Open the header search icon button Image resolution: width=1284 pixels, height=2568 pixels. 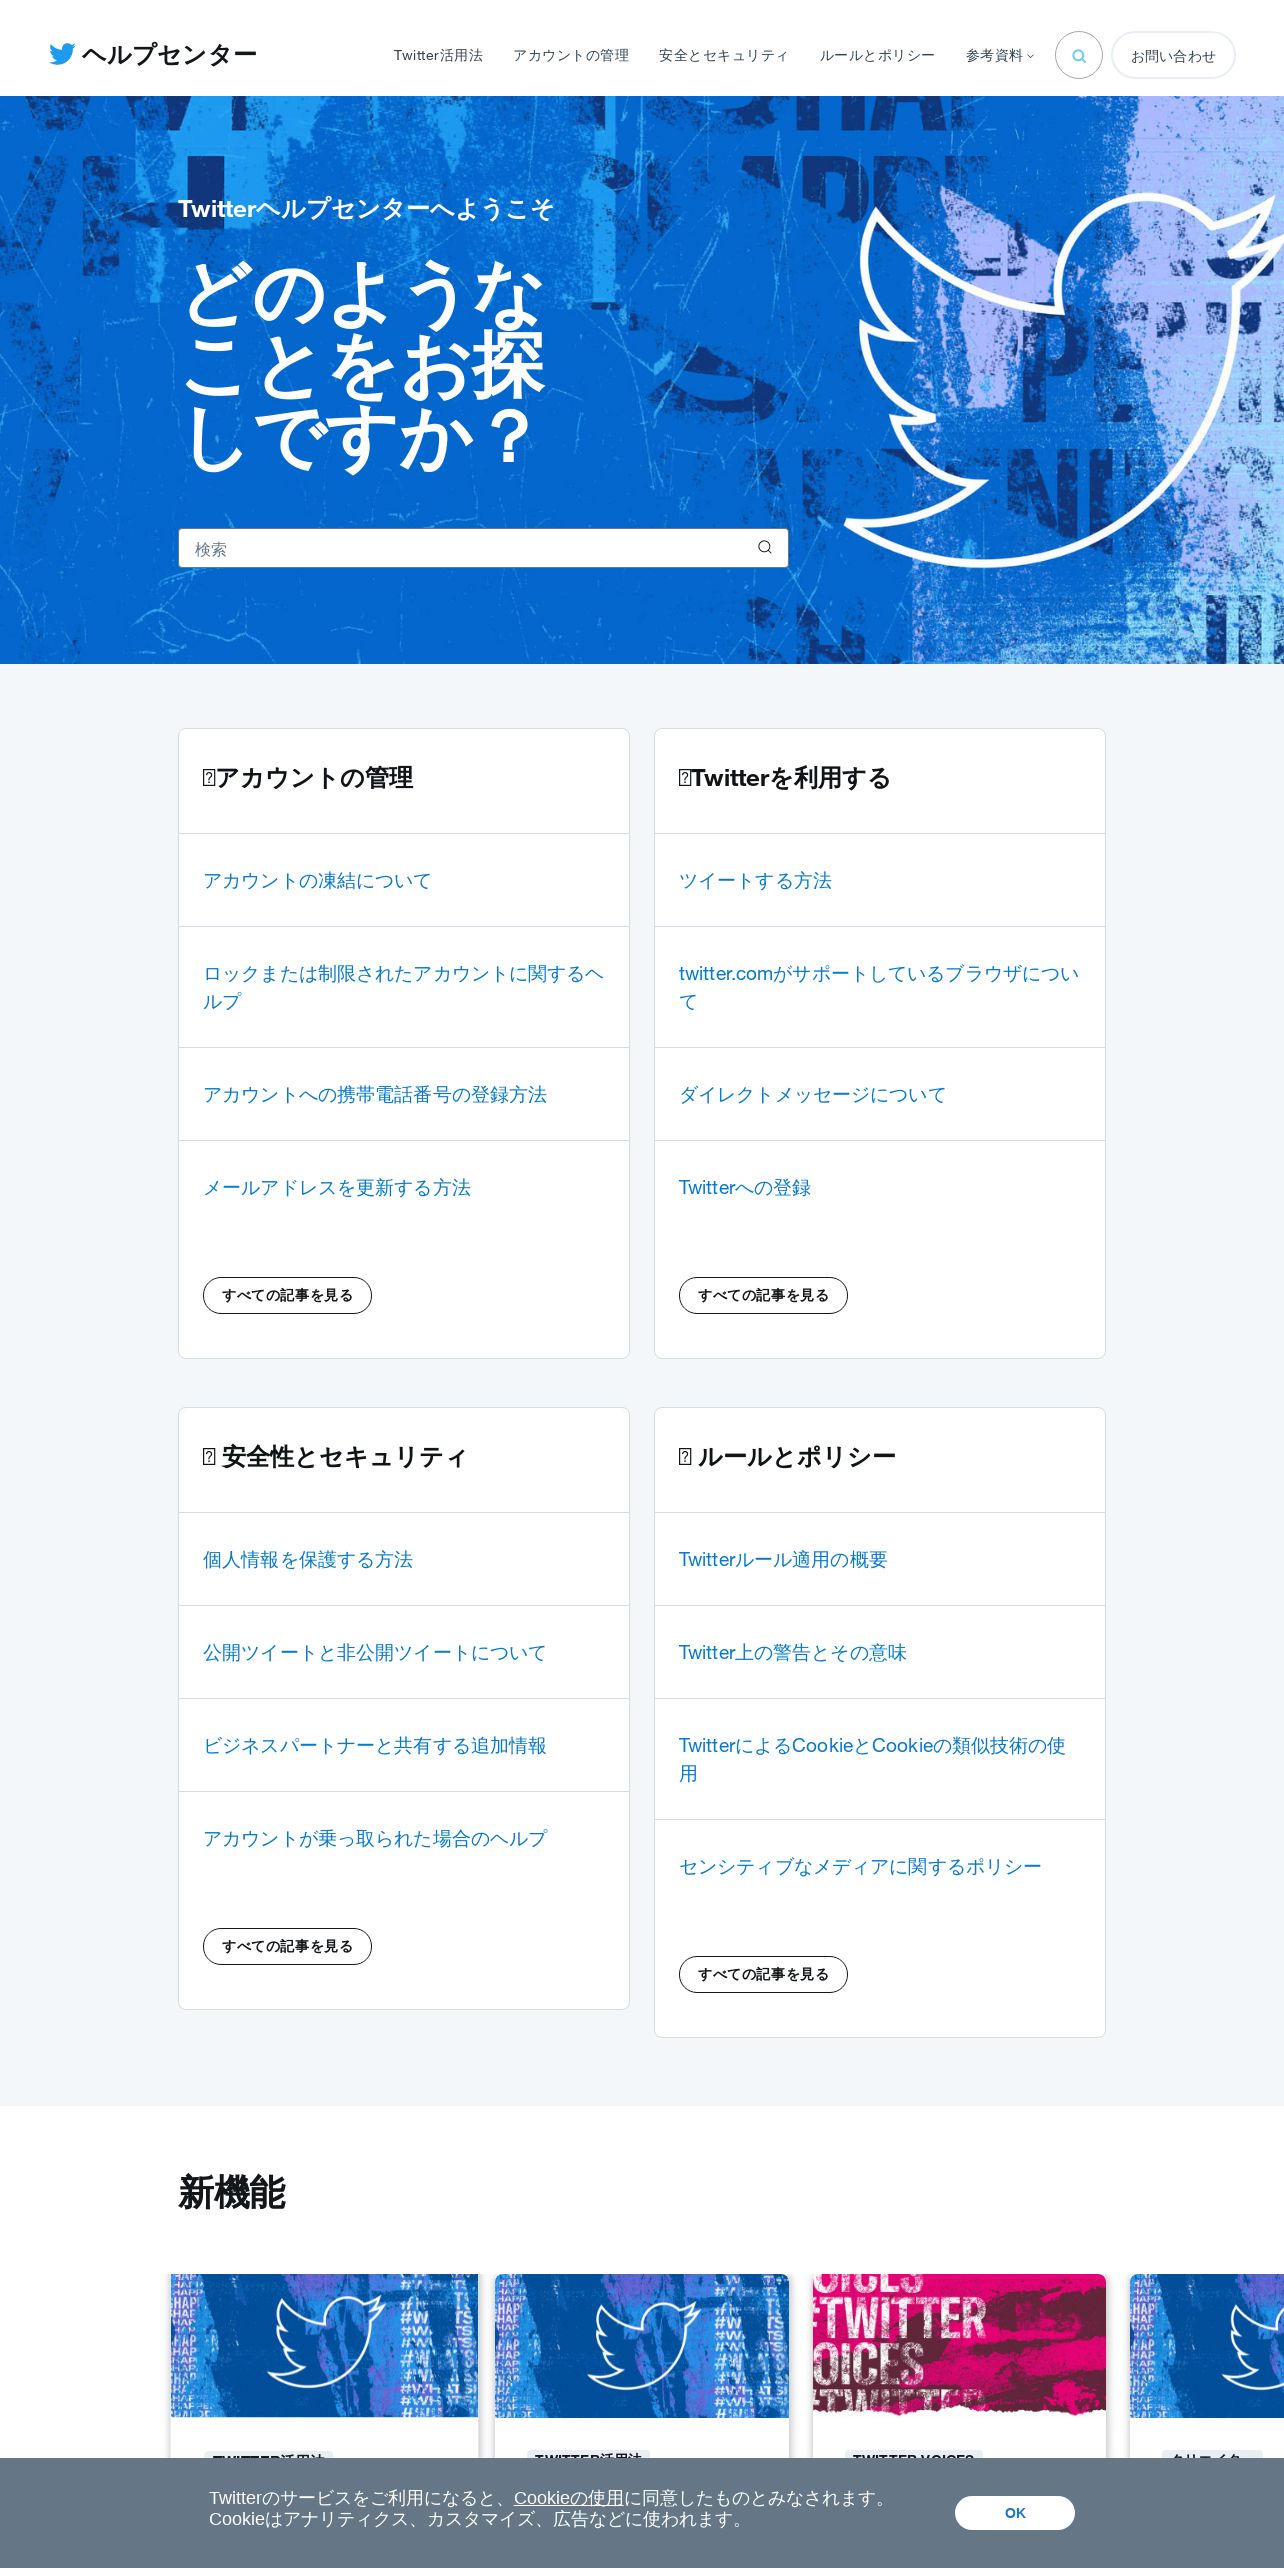[x=1078, y=55]
